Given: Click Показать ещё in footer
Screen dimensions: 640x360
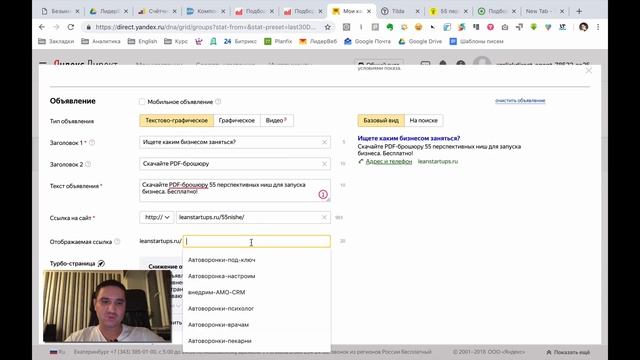Looking at the screenshot, I should tap(568, 352).
